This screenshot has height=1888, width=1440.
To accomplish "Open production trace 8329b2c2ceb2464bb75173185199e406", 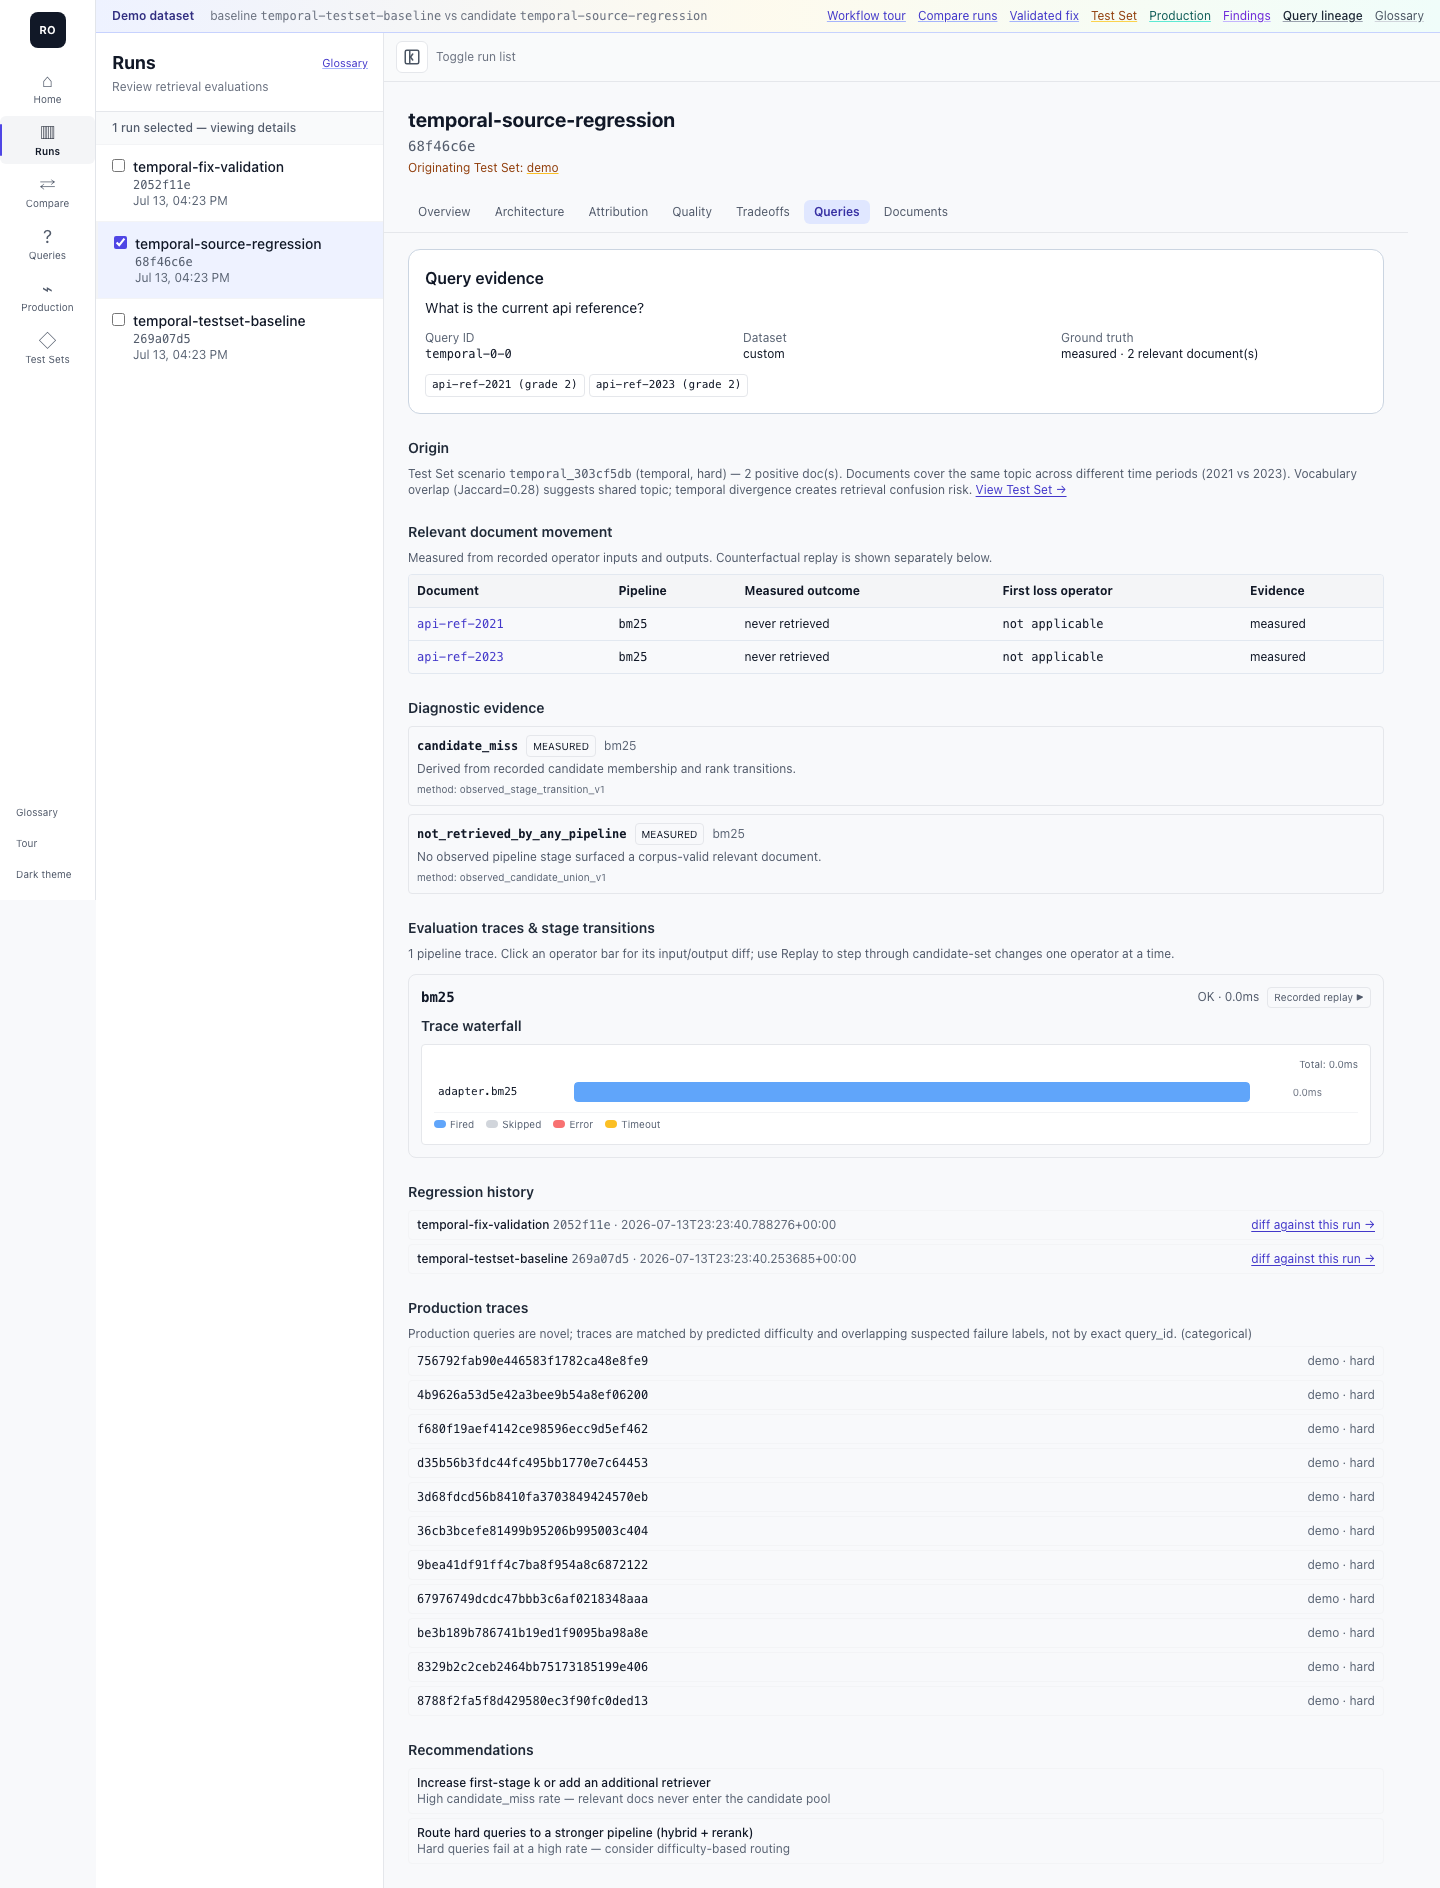I will (896, 1667).
